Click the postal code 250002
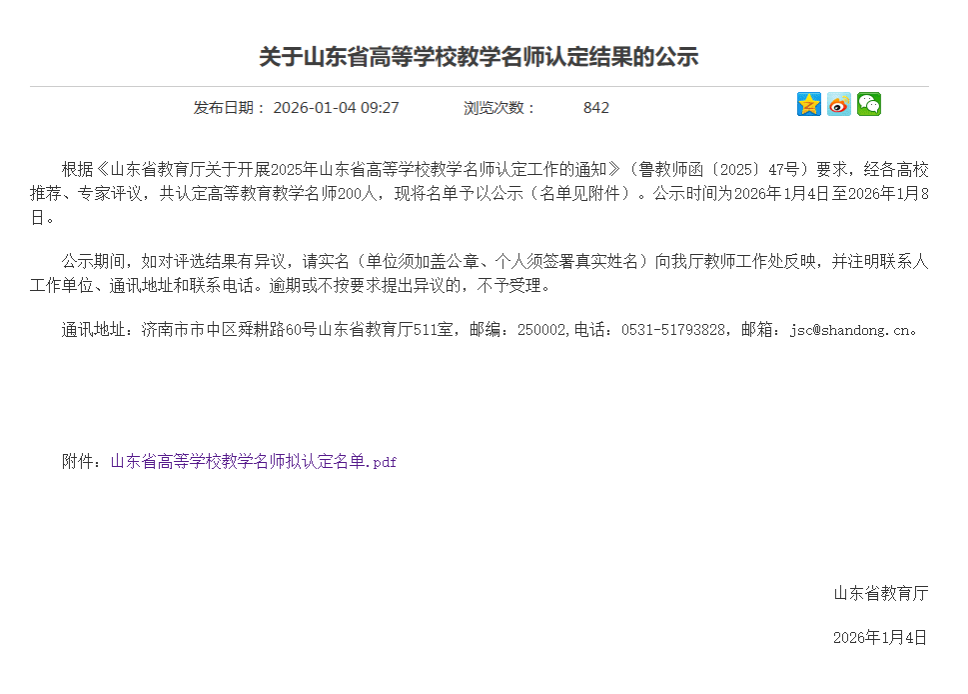968x694 pixels. click(542, 330)
